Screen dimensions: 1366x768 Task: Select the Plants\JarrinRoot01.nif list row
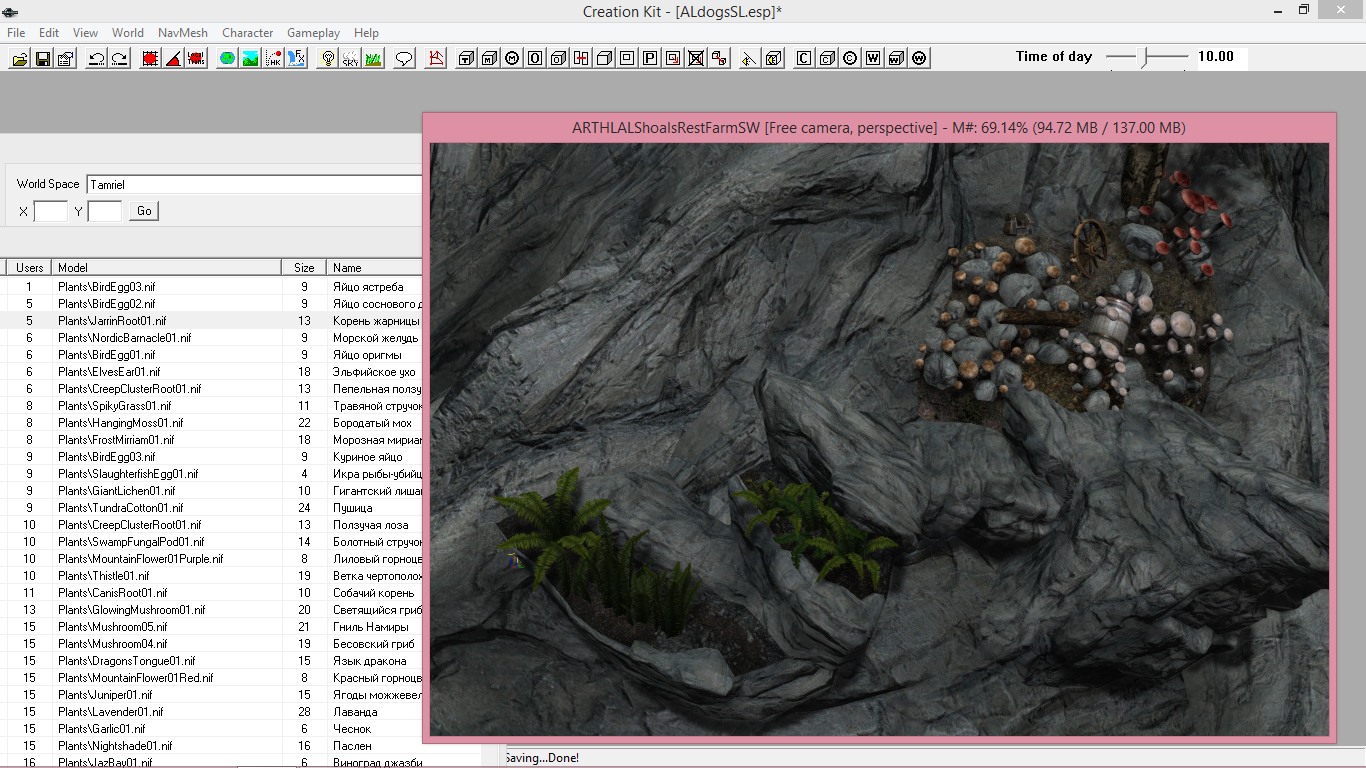click(112, 321)
